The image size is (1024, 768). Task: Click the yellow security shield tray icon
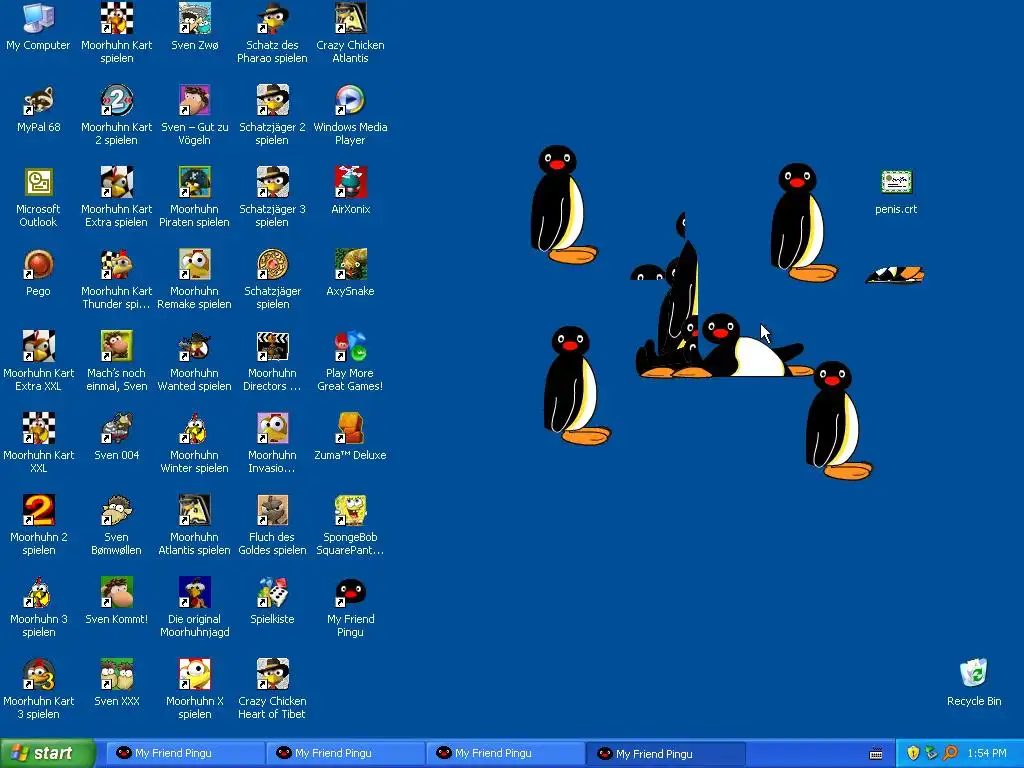coord(913,754)
